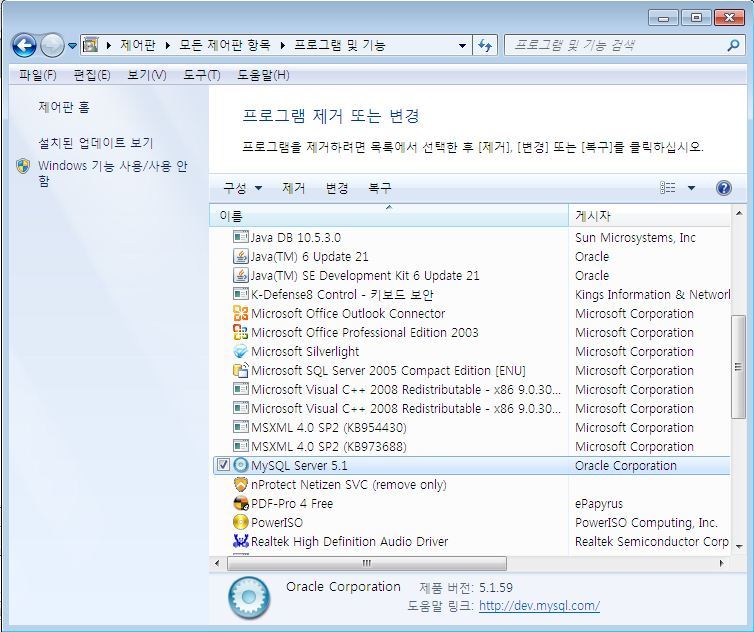Open the 구성 dropdown menu
Image resolution: width=754 pixels, height=632 pixels.
pyautogui.click(x=243, y=188)
